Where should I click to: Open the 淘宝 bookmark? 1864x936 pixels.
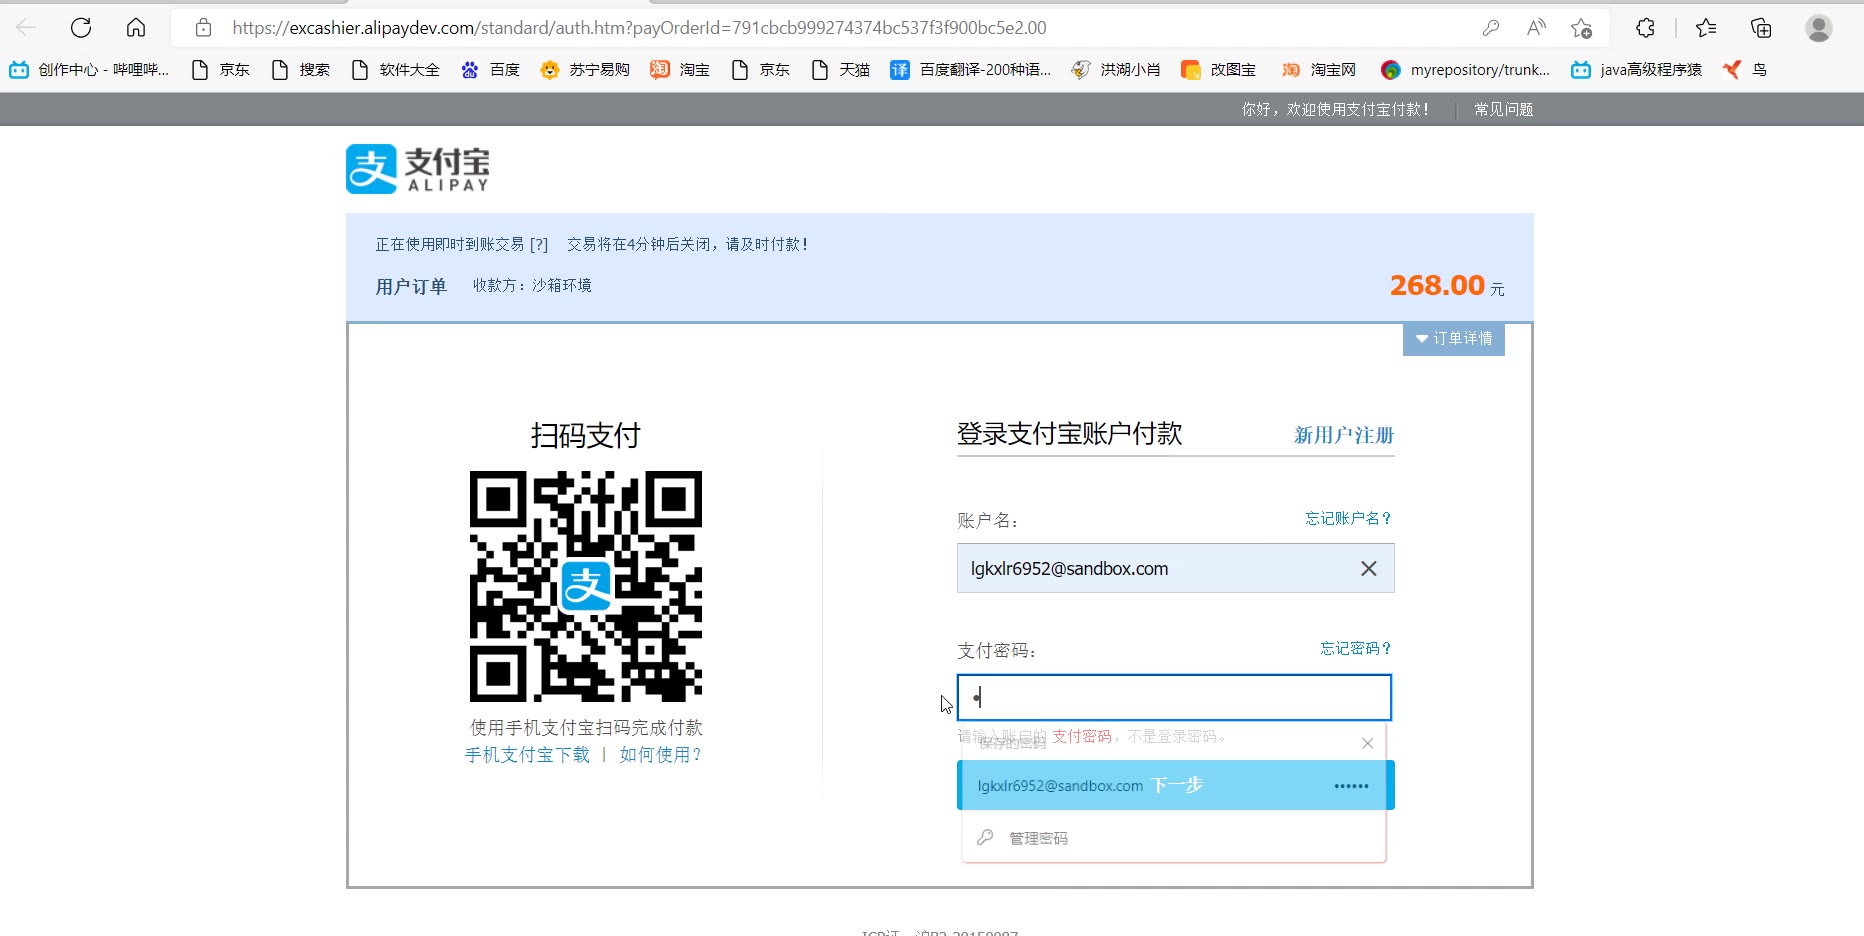680,69
